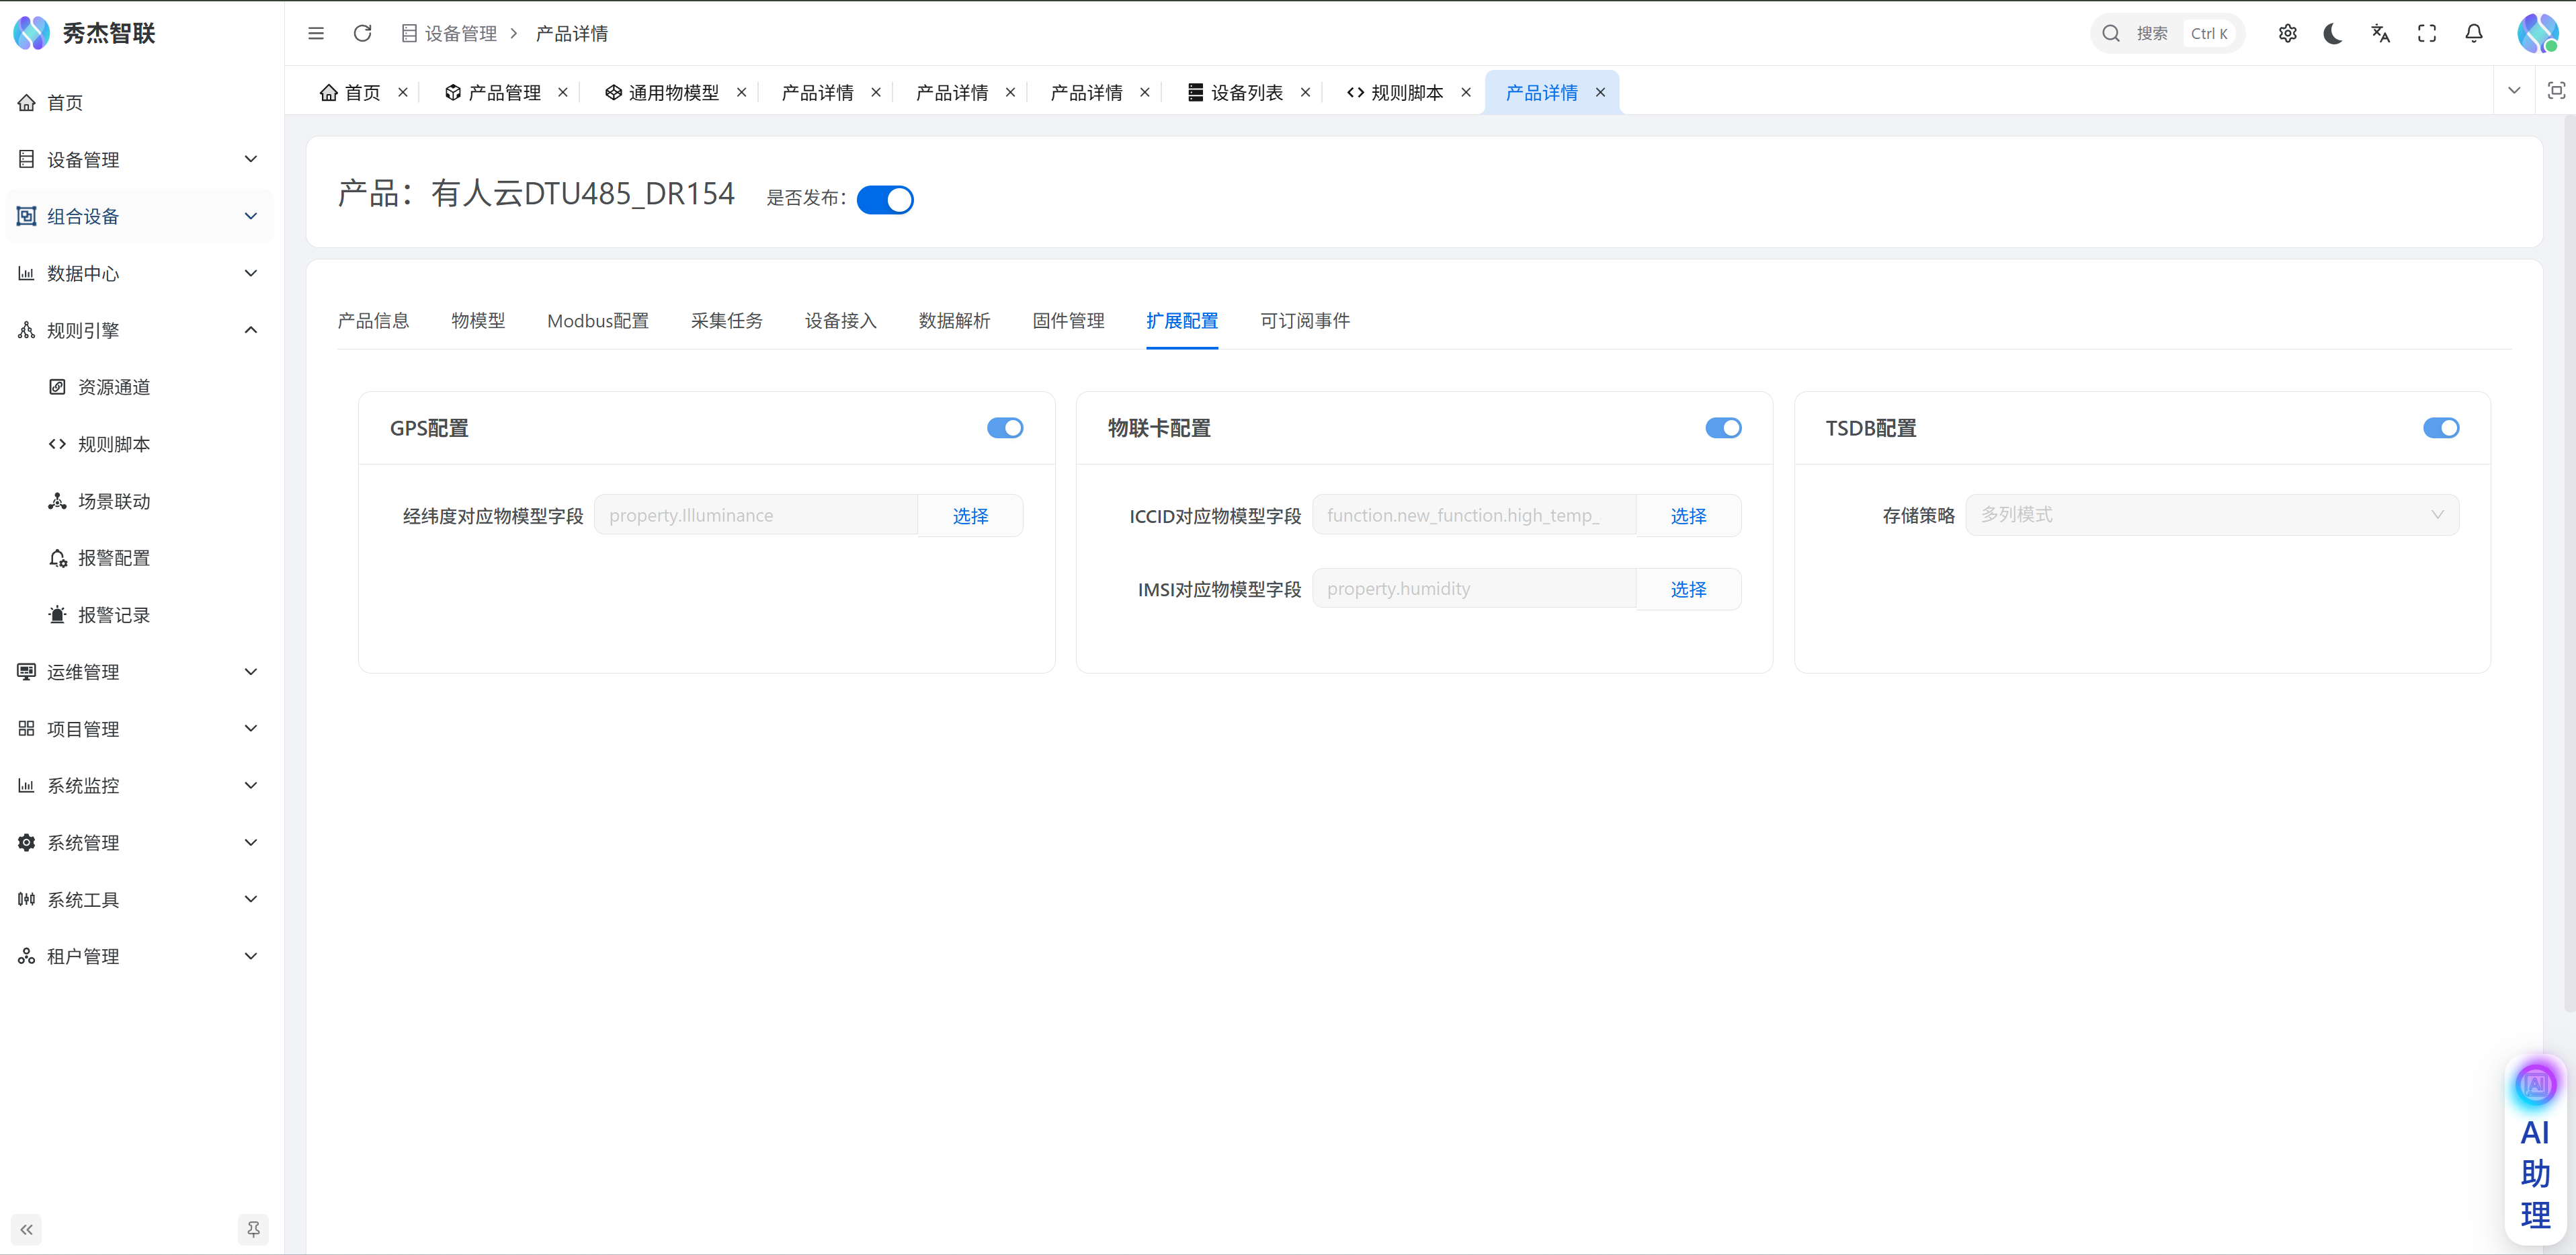Switch to the 物模型 tab
Image resolution: width=2576 pixels, height=1255 pixels.
point(478,321)
